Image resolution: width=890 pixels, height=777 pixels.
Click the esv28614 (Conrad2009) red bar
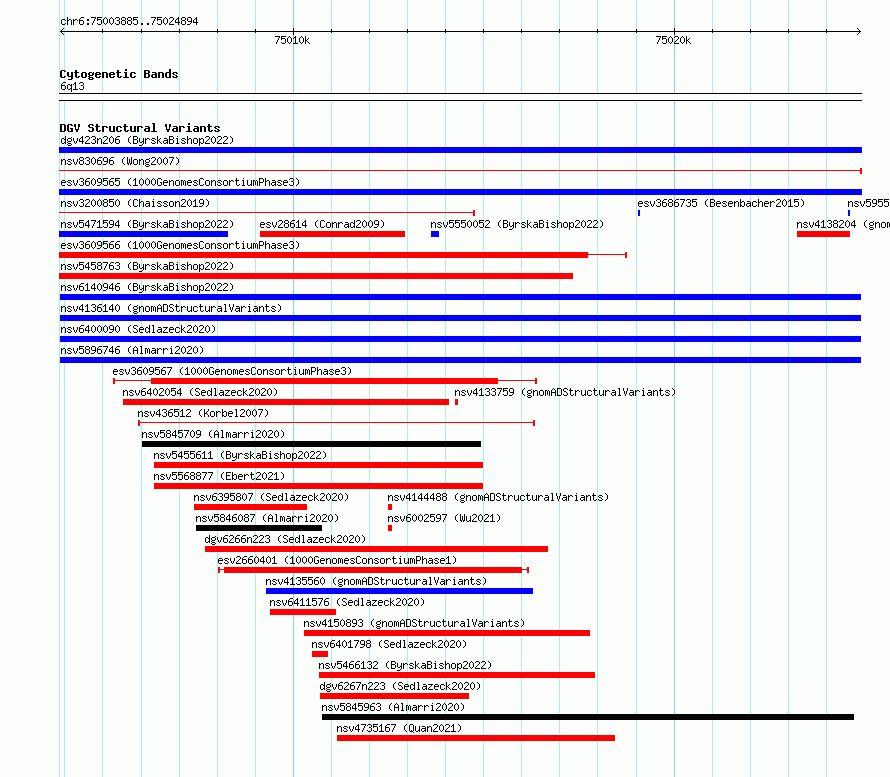[x=332, y=234]
